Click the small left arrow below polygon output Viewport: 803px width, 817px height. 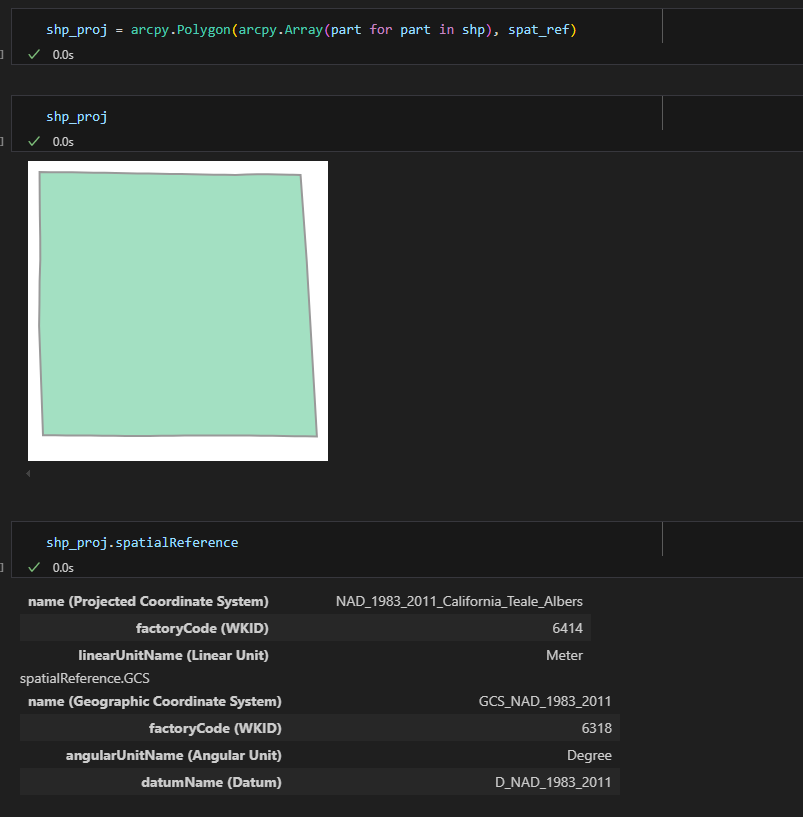click(28, 474)
